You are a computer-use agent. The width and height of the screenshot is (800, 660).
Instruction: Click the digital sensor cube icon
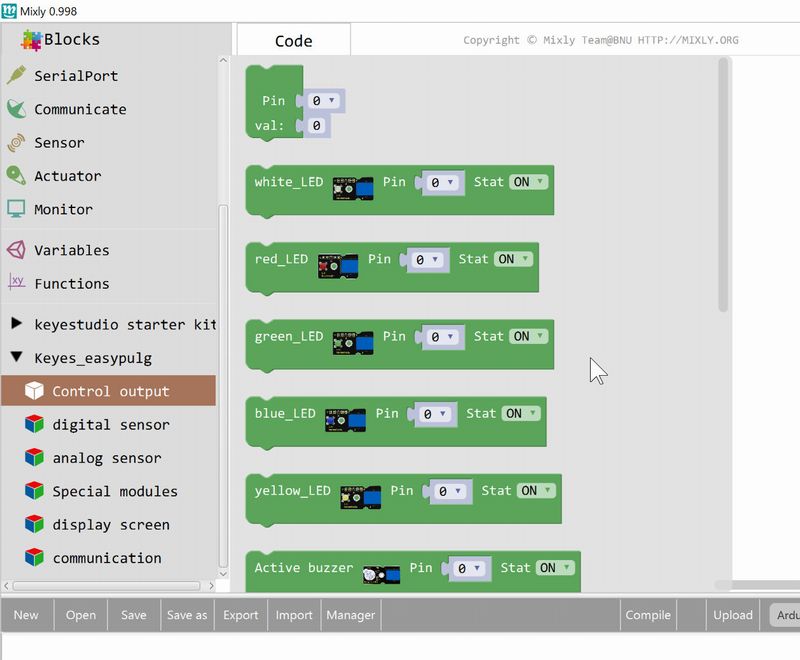click(x=34, y=424)
